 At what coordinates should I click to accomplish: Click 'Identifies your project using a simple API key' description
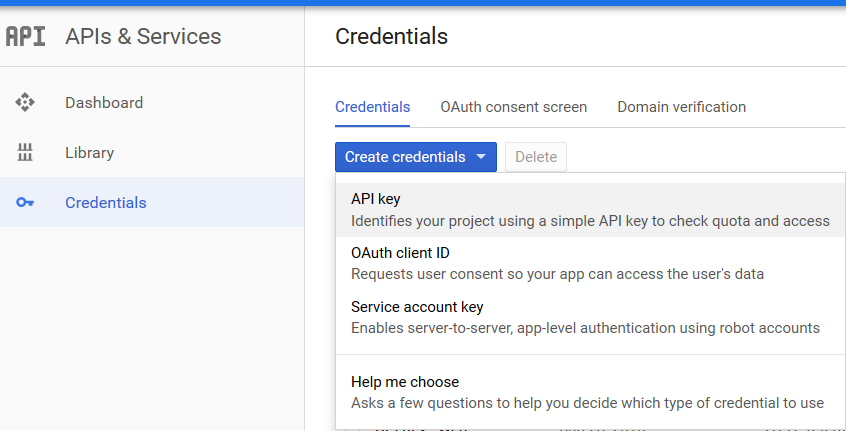pos(590,221)
